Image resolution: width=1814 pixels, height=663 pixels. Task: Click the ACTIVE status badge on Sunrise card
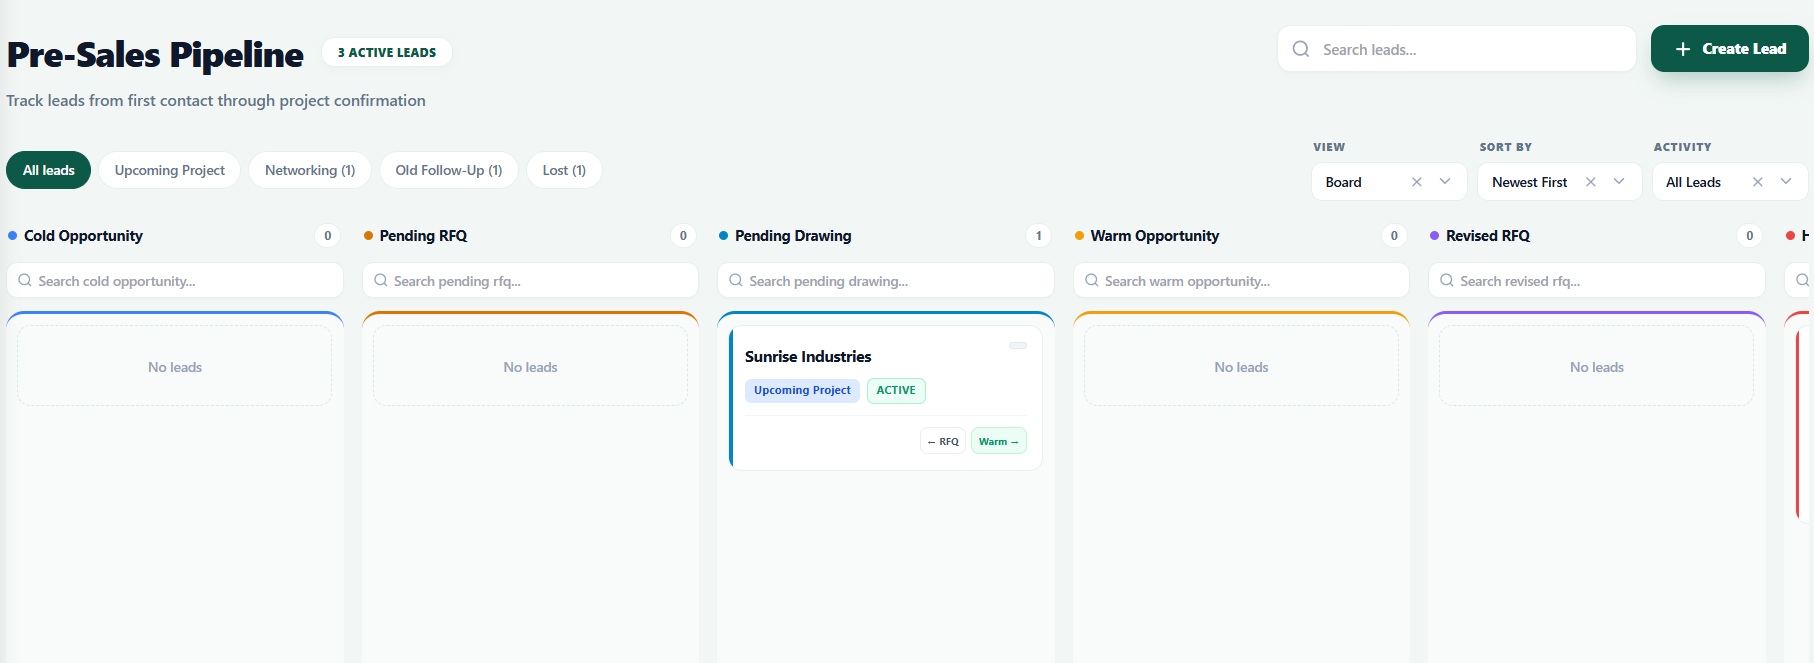coord(896,390)
